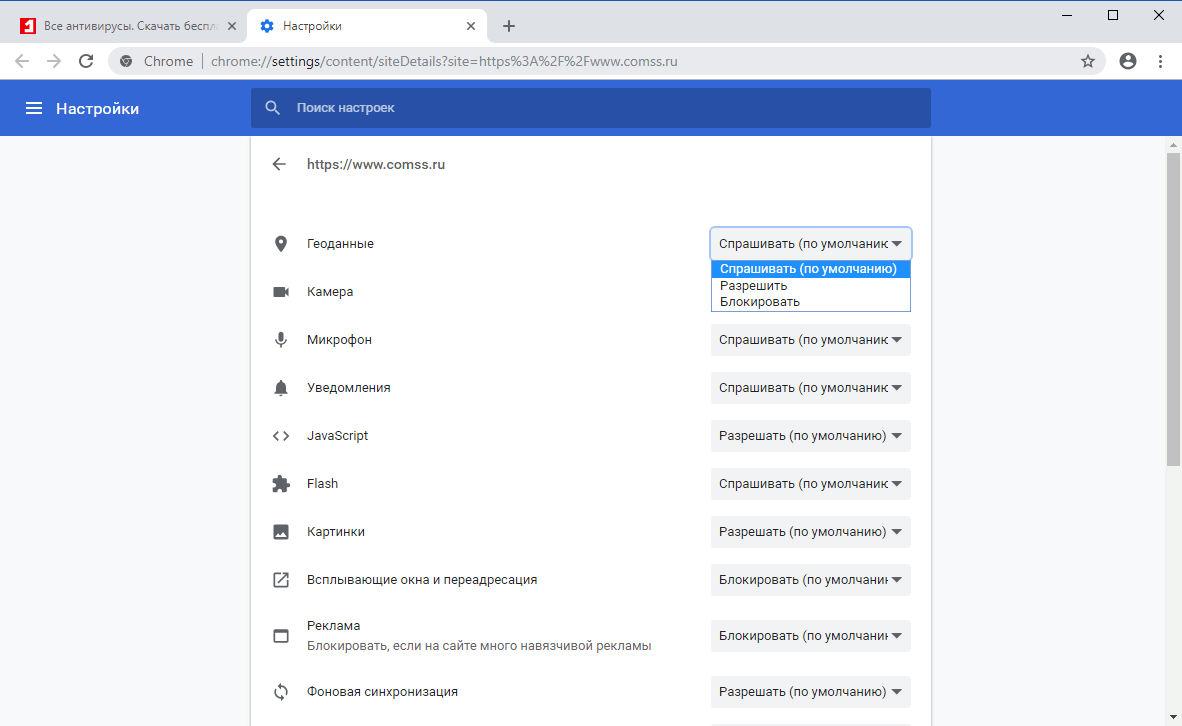Reload the page with the refresh icon
1182x726 pixels.
coord(87,61)
